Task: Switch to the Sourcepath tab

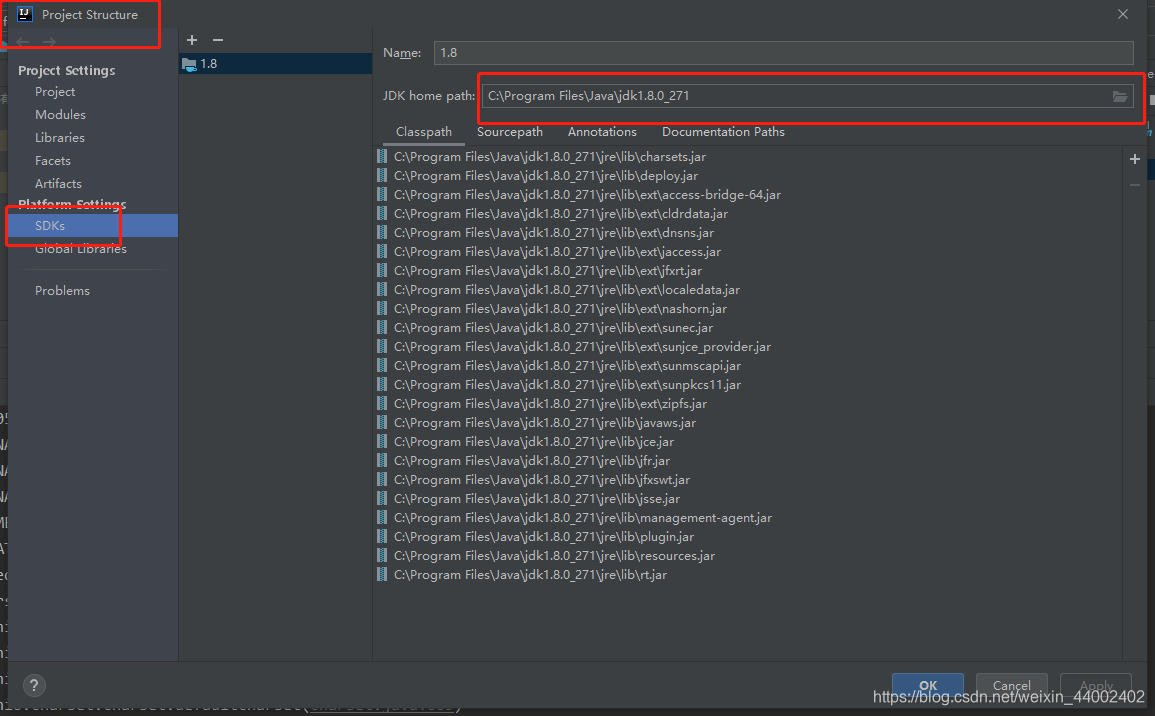Action: pyautogui.click(x=510, y=131)
